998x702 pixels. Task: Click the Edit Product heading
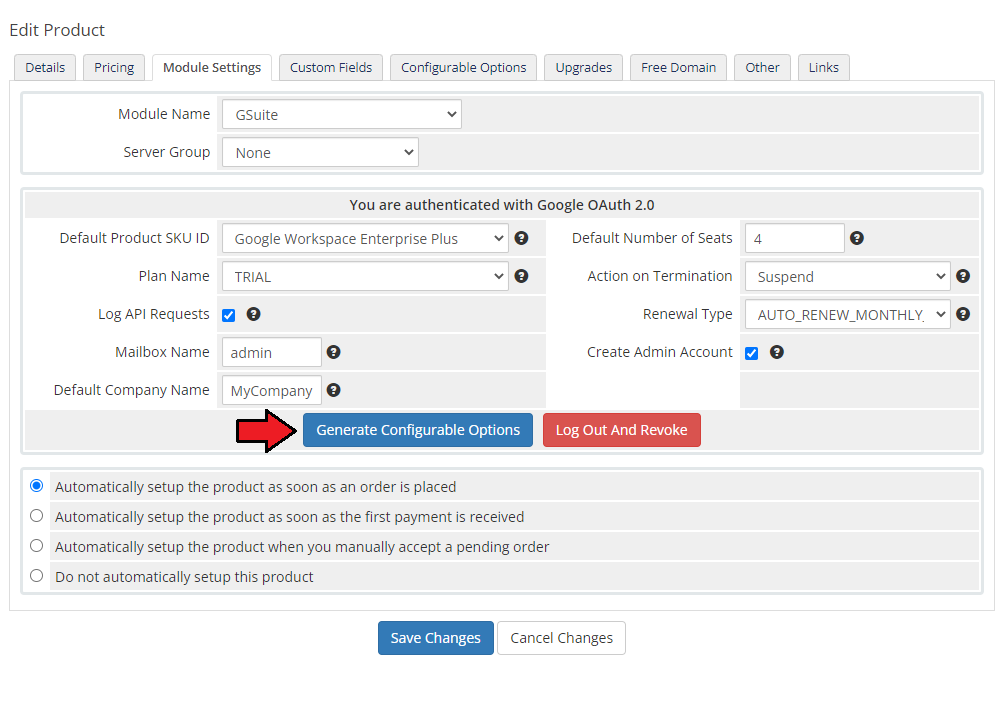click(57, 30)
